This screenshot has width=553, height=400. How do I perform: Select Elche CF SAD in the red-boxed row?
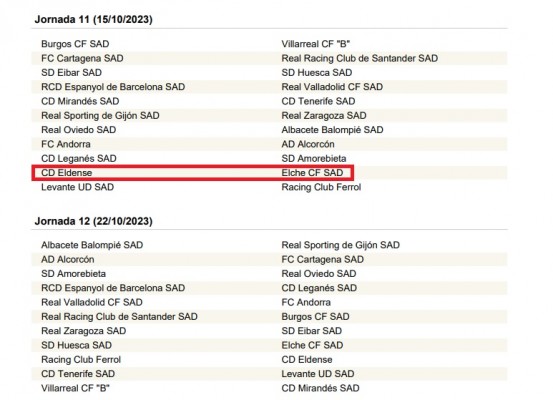[x=312, y=173]
